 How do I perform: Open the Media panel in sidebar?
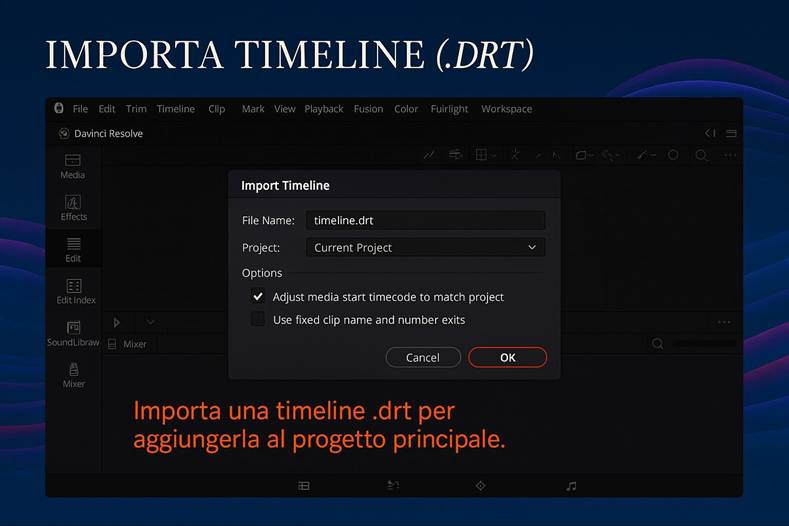[72, 167]
